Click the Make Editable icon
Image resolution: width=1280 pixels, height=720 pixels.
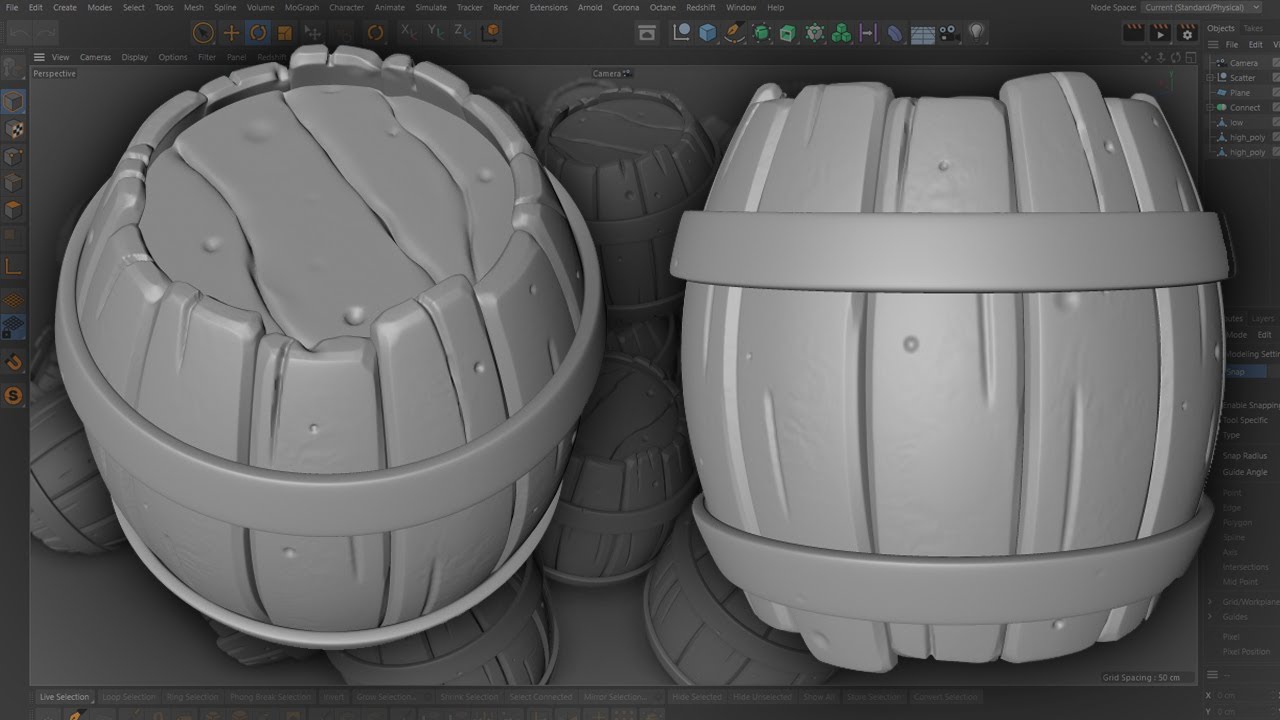14,69
